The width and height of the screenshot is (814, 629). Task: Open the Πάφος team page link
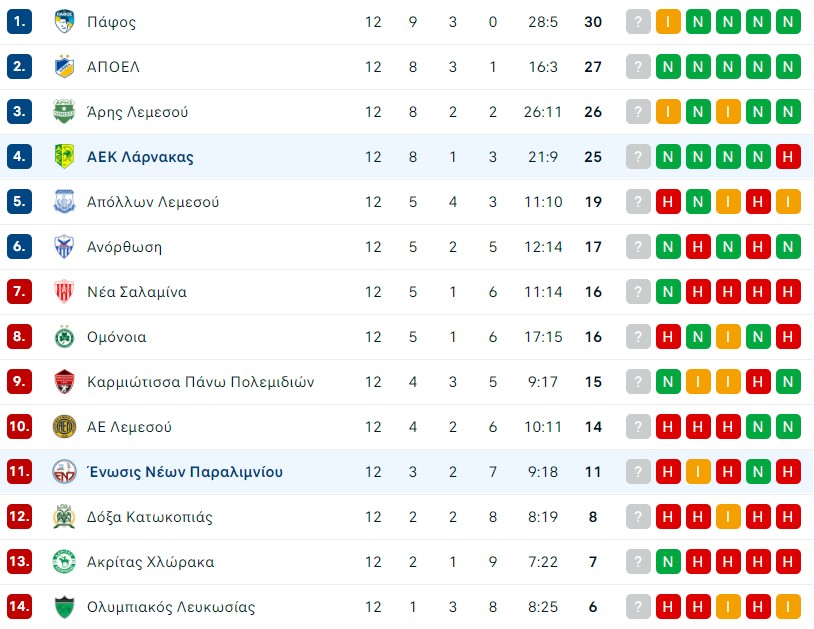(x=112, y=22)
